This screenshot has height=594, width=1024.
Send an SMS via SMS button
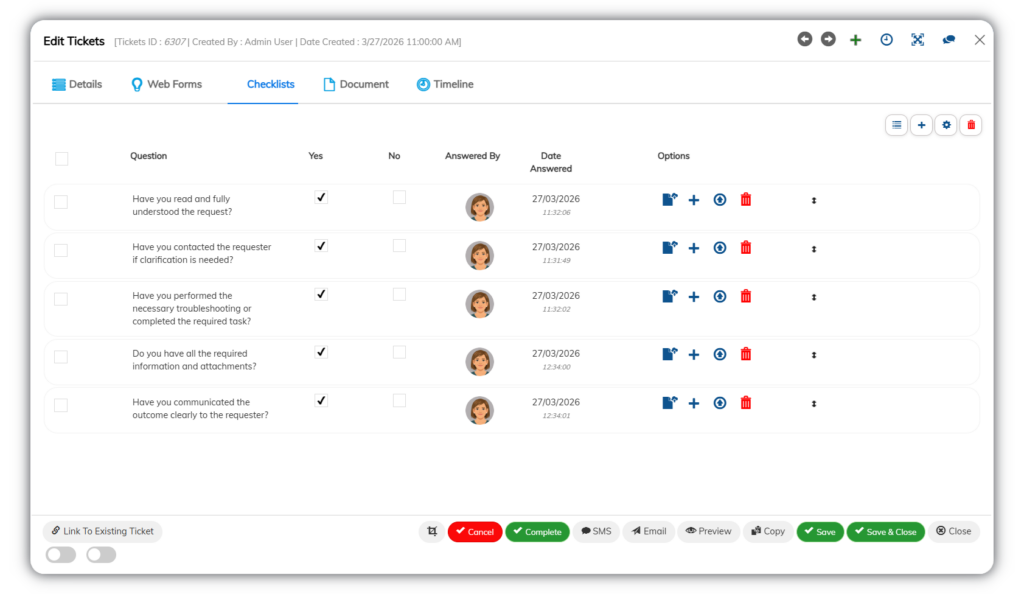click(596, 531)
